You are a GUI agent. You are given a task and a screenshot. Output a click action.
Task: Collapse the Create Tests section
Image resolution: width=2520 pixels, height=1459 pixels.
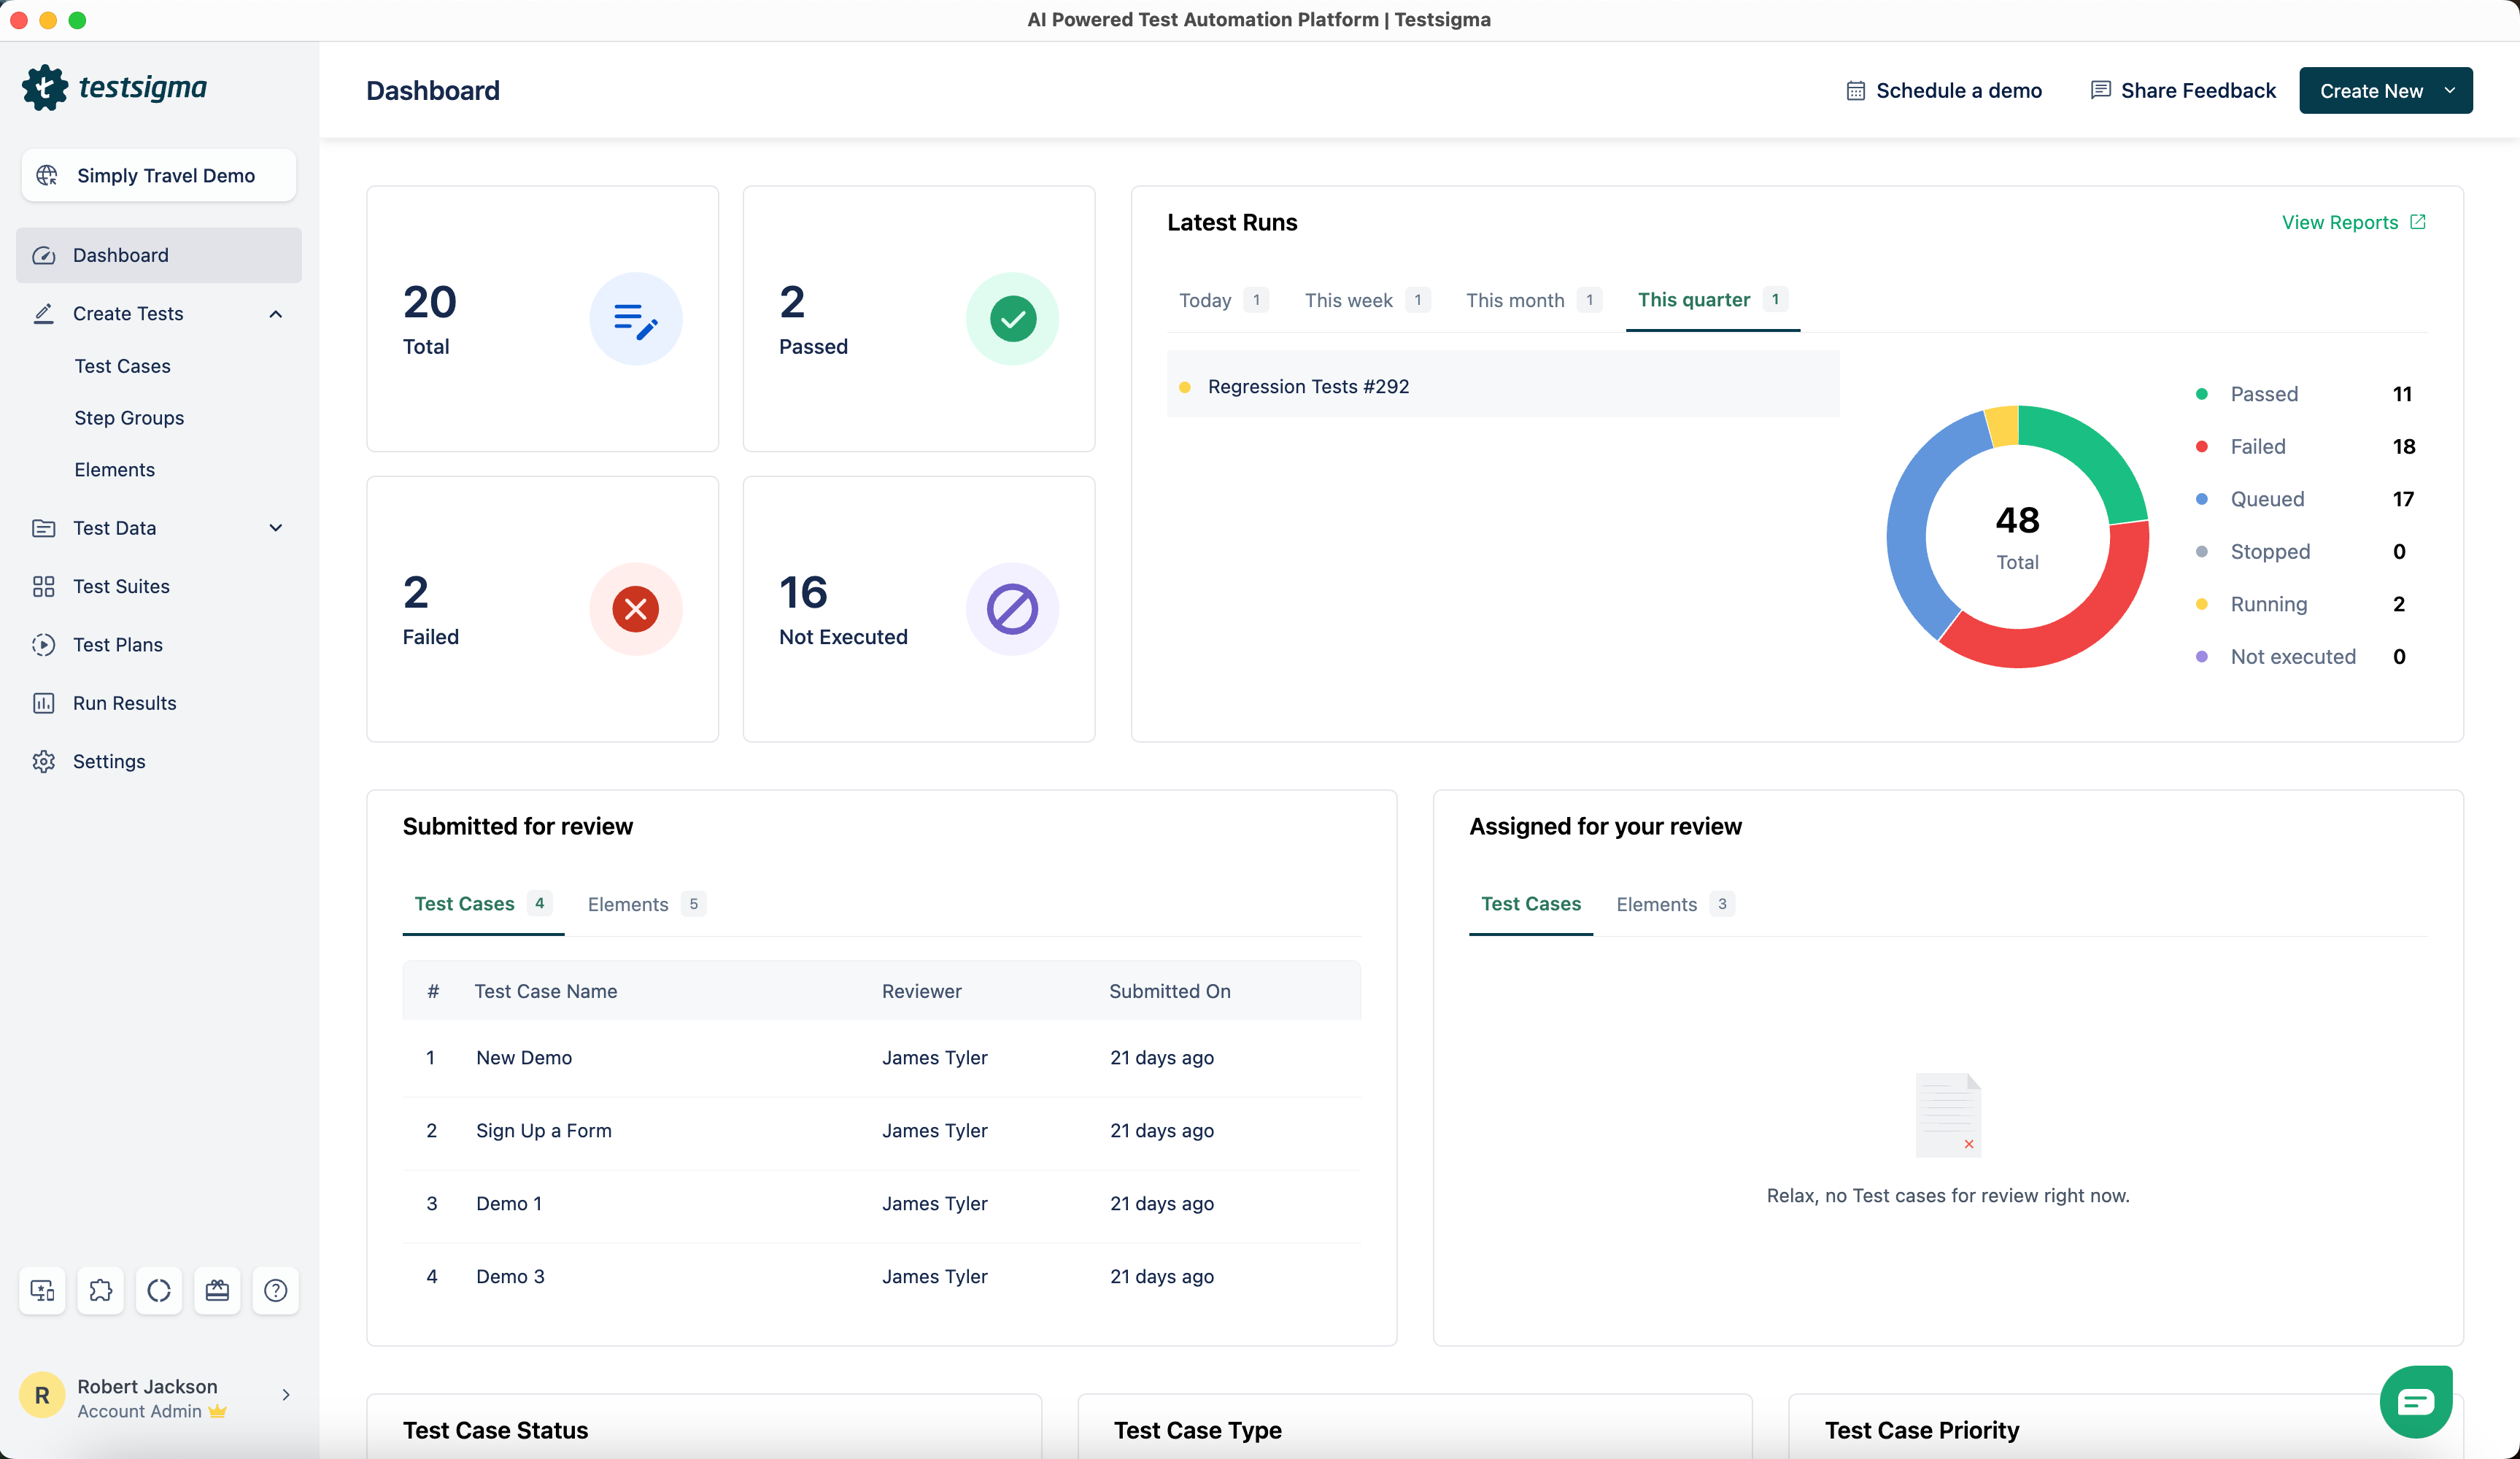275,314
